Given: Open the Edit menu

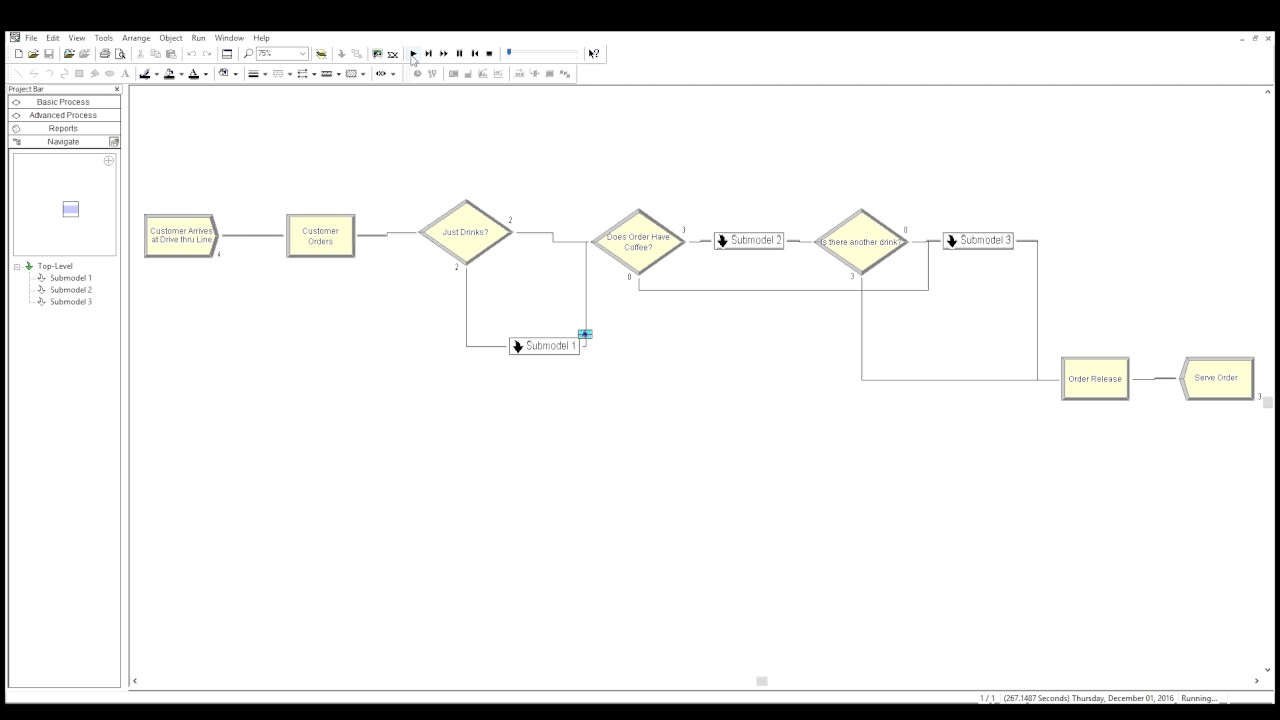Looking at the screenshot, I should [53, 38].
